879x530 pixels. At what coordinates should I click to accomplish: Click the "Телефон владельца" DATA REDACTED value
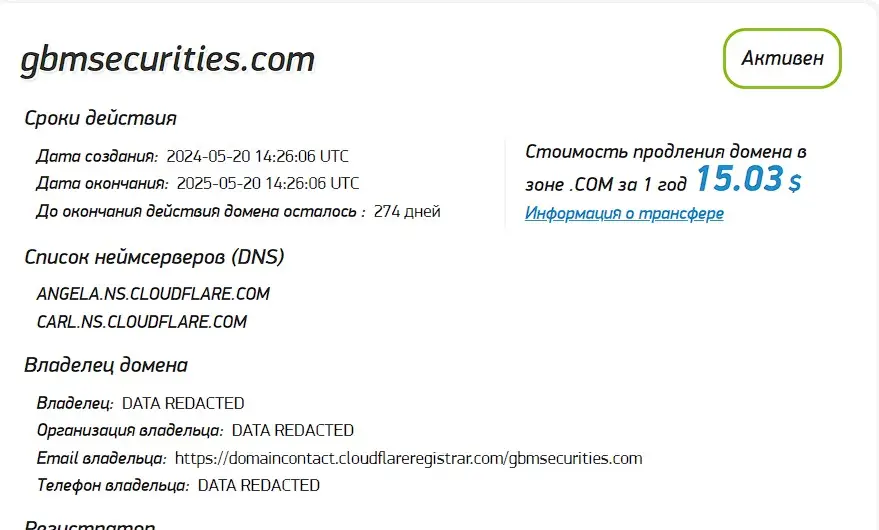click(259, 486)
